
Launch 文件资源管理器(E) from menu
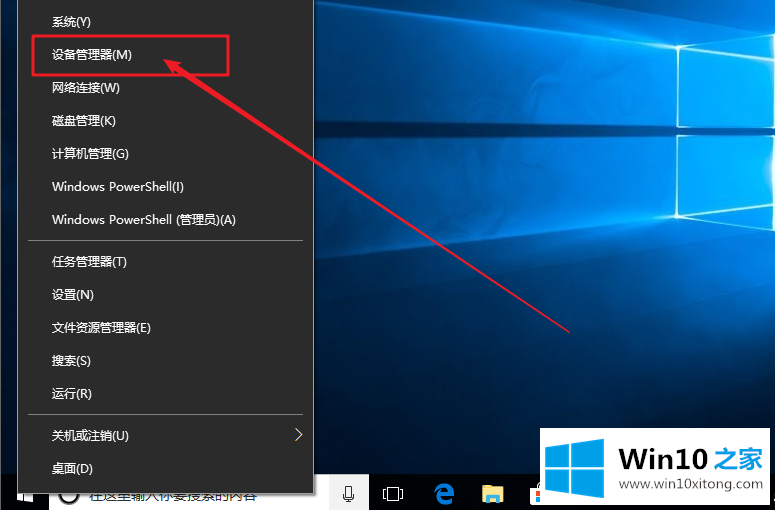101,328
